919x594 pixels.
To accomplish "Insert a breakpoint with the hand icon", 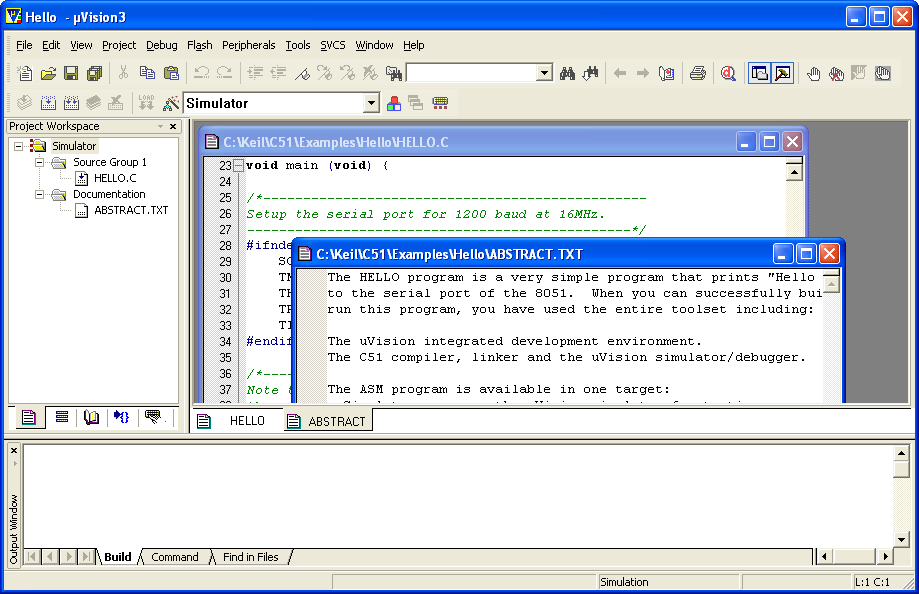I will (814, 73).
